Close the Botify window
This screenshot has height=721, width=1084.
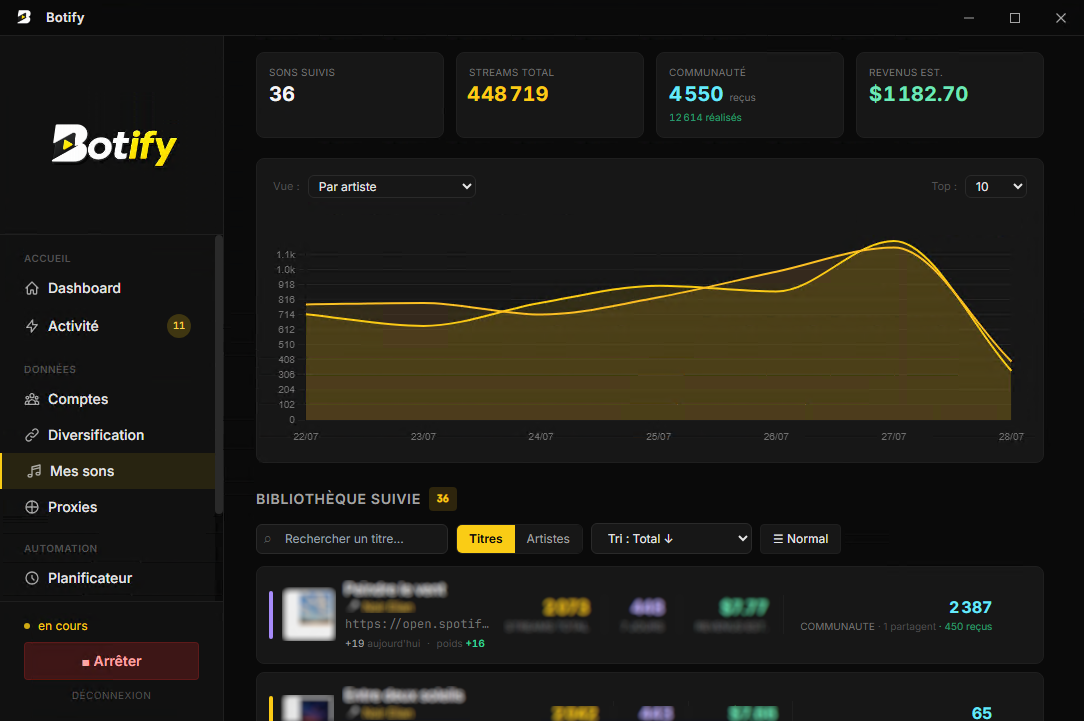[1060, 18]
